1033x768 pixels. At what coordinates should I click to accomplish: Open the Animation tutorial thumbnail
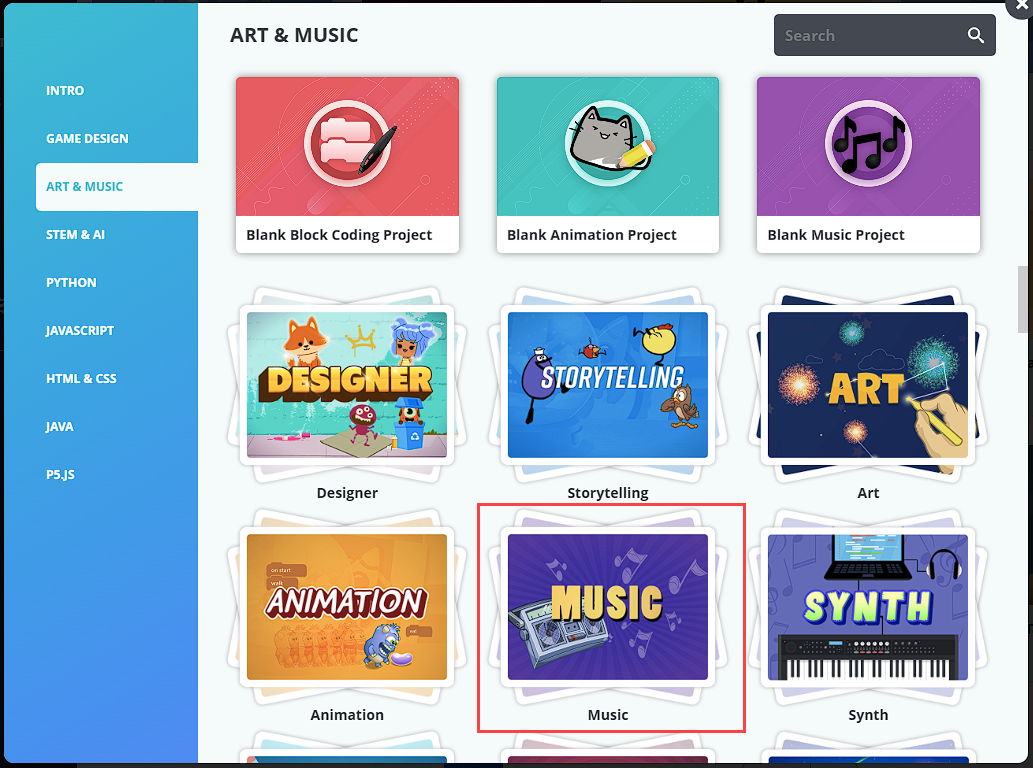tap(347, 607)
